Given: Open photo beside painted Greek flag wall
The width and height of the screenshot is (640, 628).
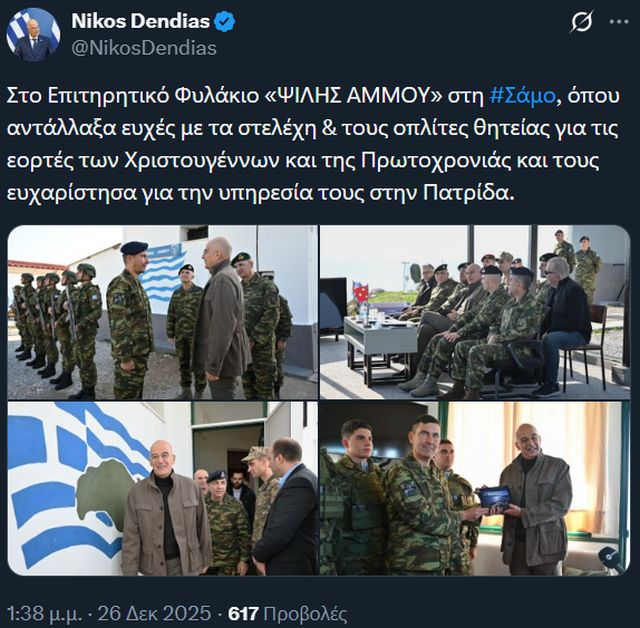Looking at the screenshot, I should click(x=162, y=488).
